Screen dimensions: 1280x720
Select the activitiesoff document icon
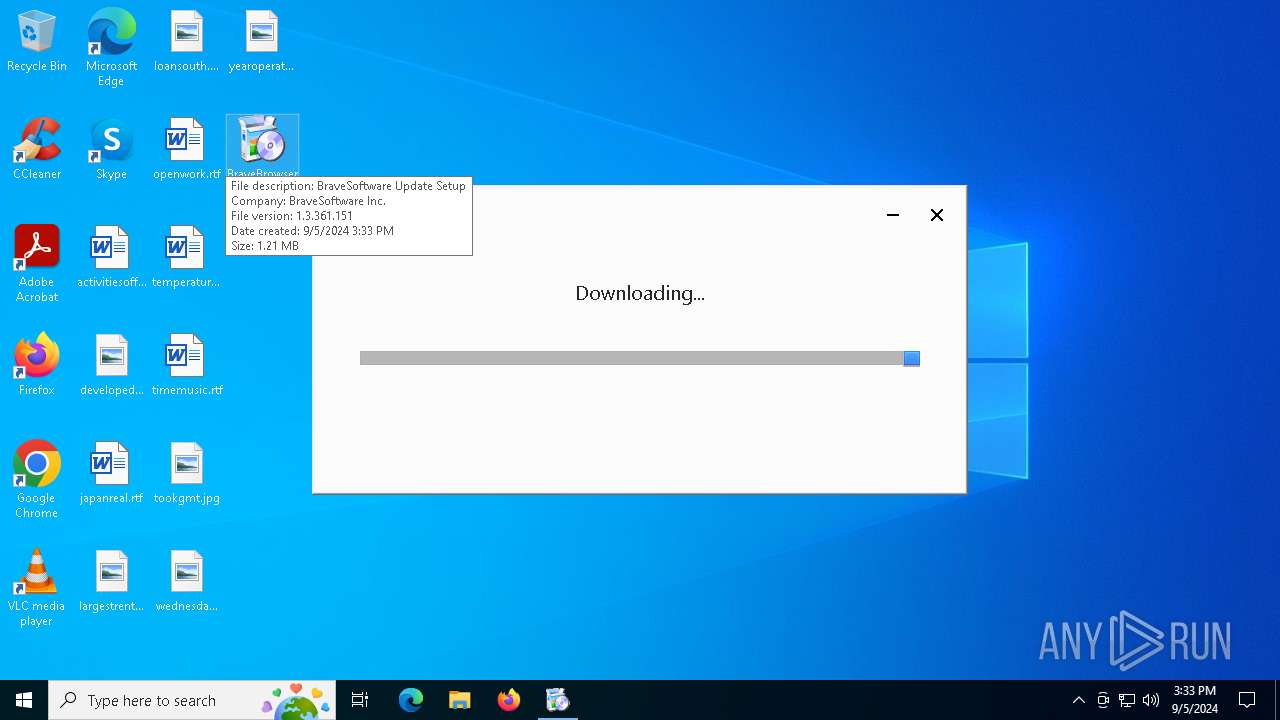(x=111, y=258)
